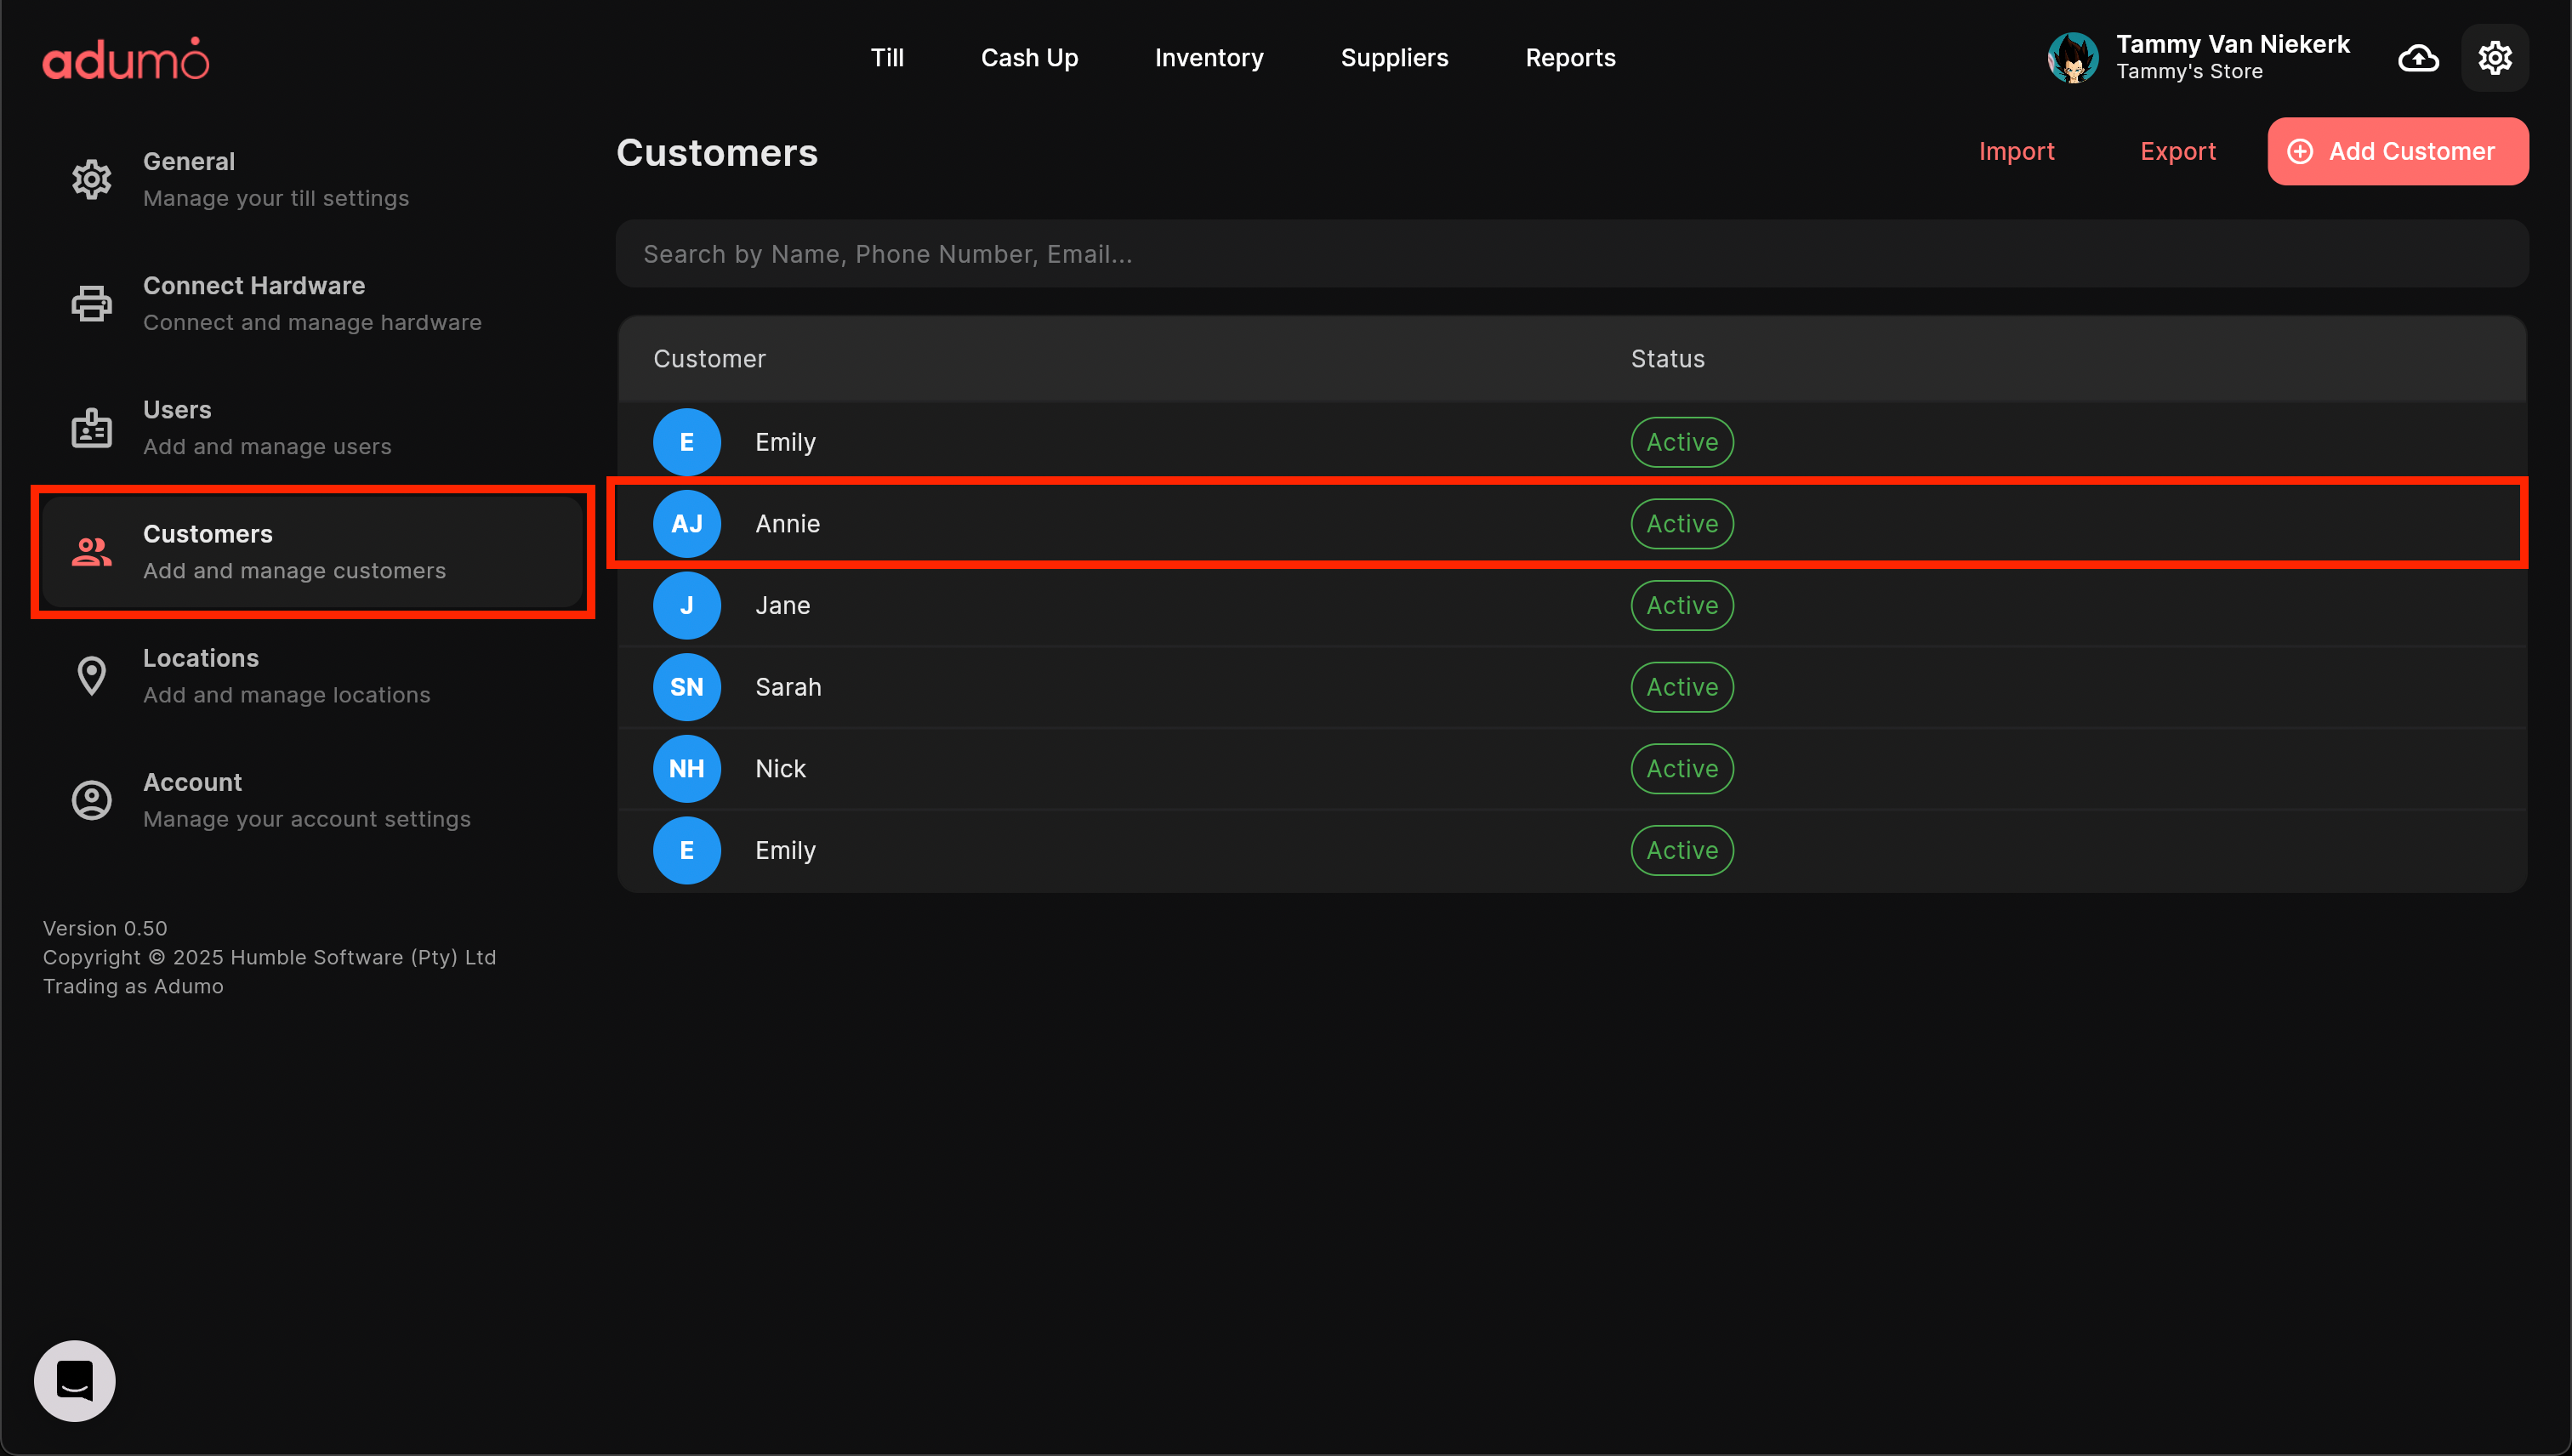
Task: Click the Tammy's Store label
Action: (x=2189, y=72)
